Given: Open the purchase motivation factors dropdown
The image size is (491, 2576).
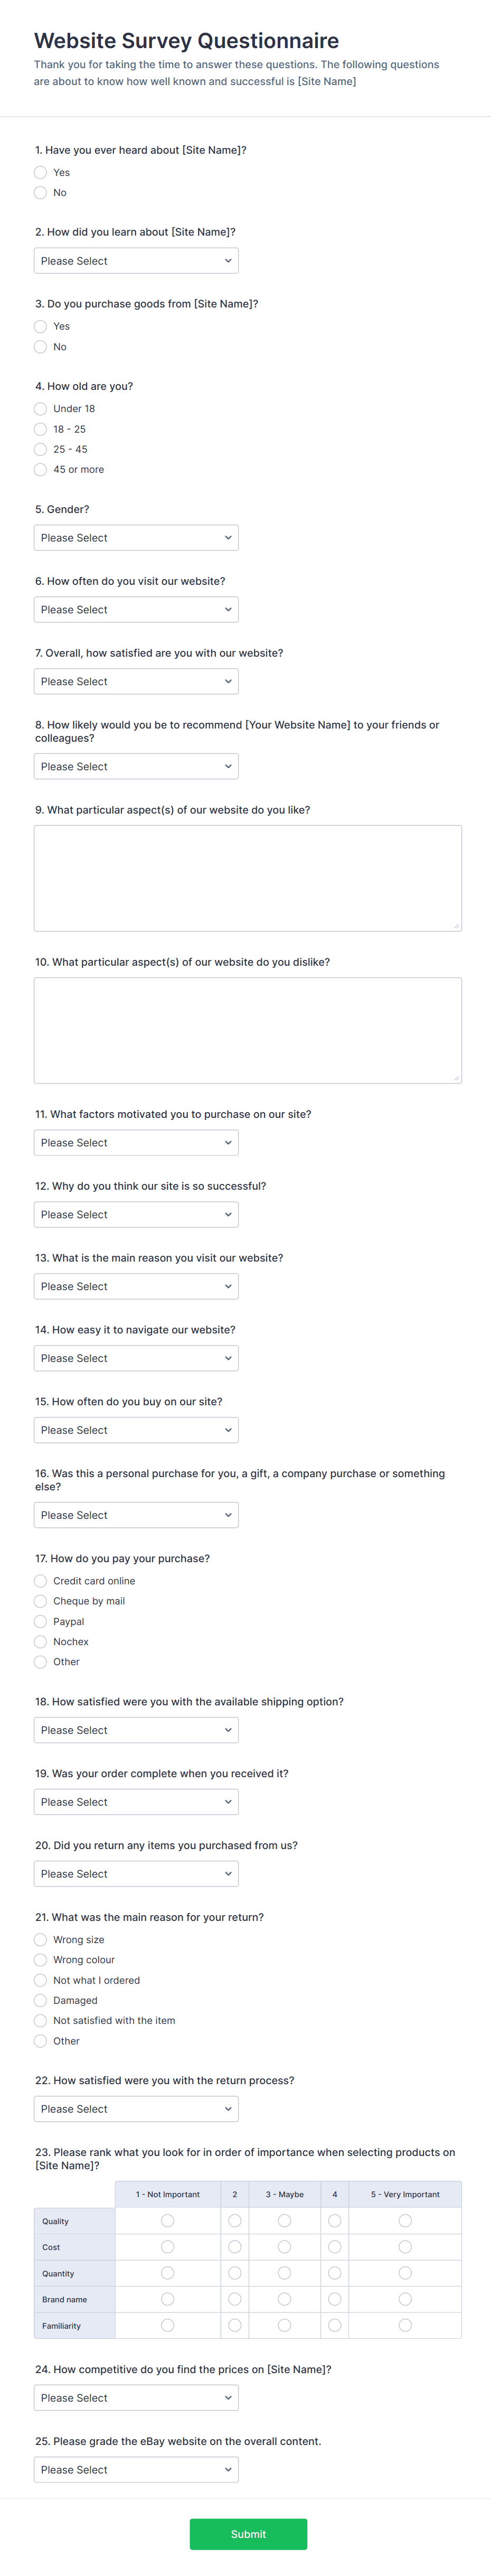Looking at the screenshot, I should pyautogui.click(x=136, y=1142).
